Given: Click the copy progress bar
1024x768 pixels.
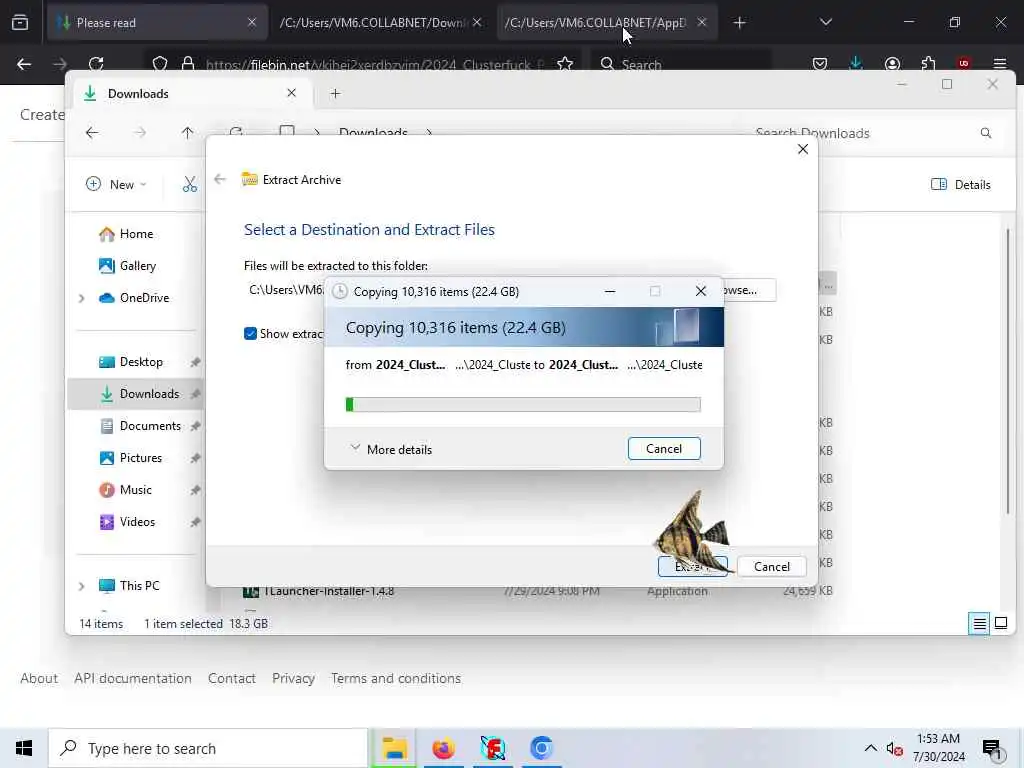Looking at the screenshot, I should [x=522, y=405].
